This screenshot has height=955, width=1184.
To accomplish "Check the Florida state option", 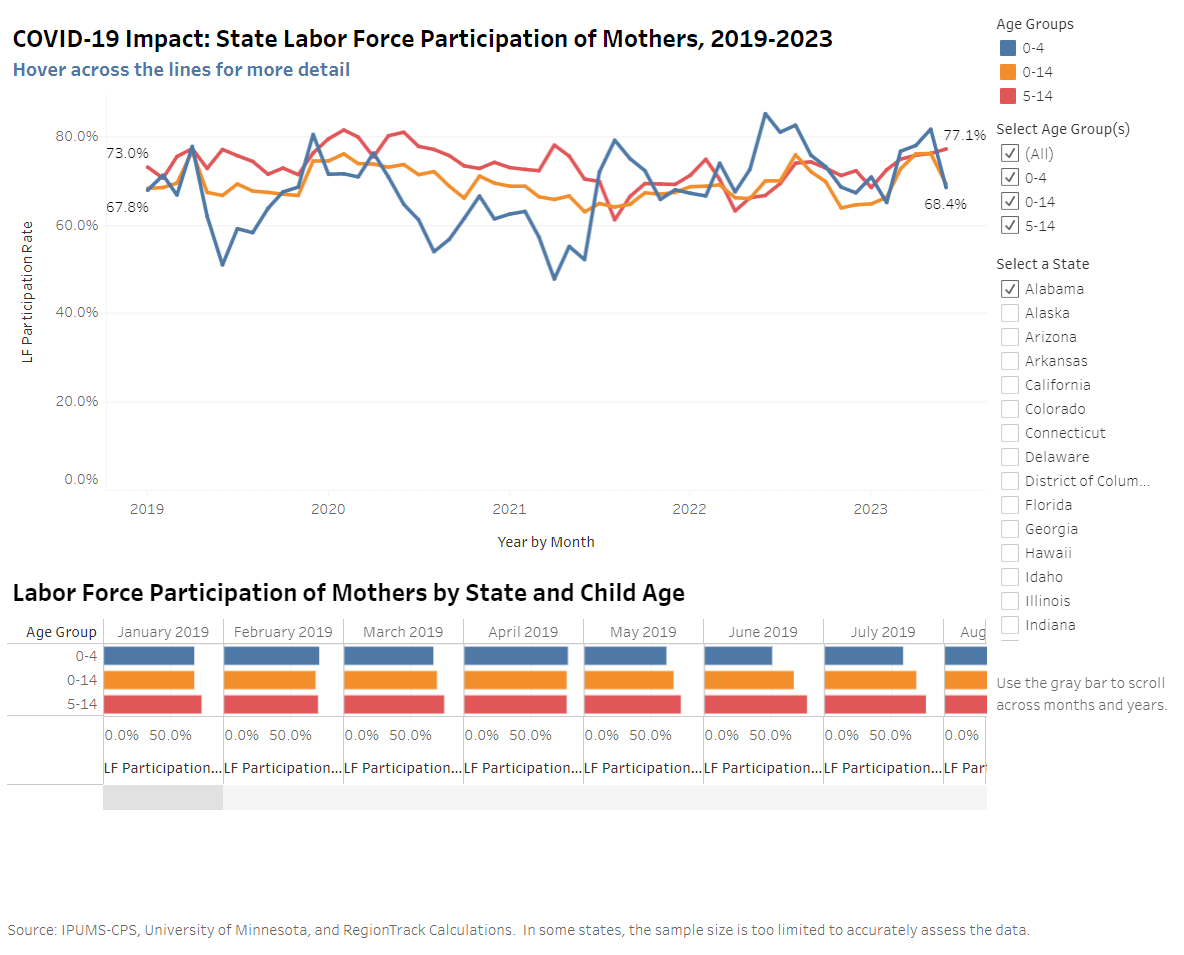I will [x=1010, y=505].
